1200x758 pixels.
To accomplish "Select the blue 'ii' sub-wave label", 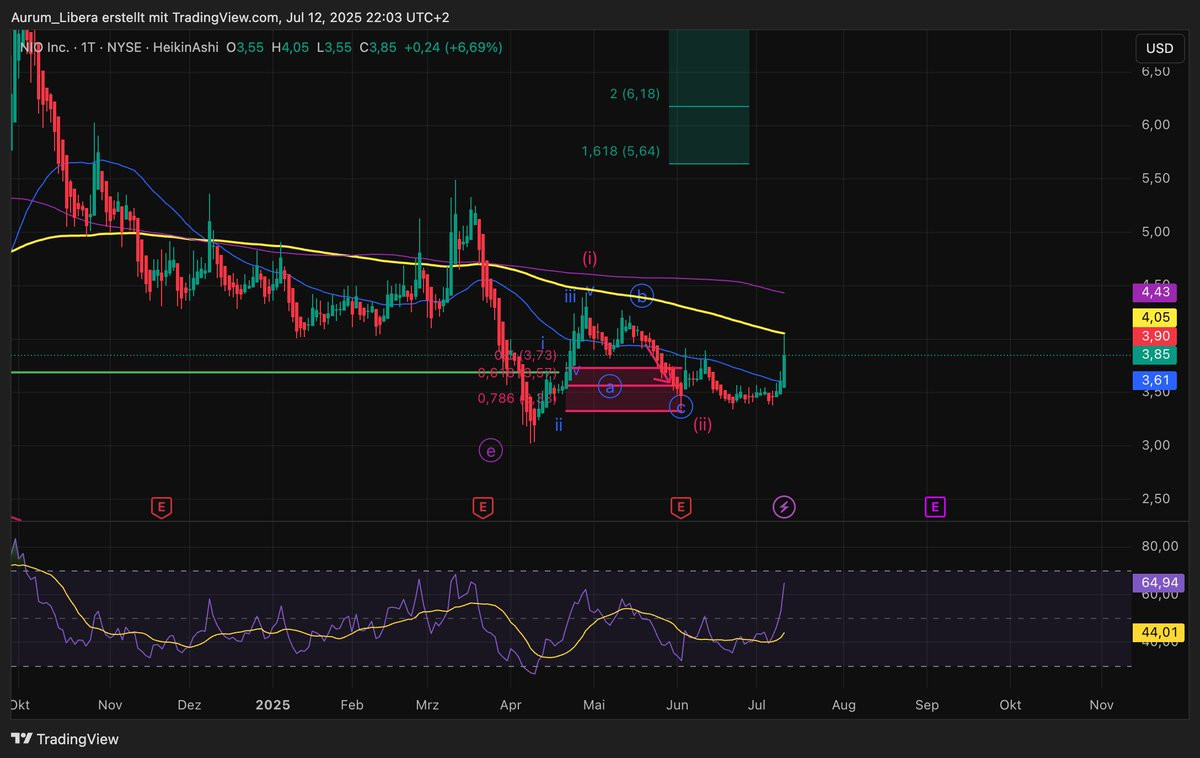I will tap(559, 425).
